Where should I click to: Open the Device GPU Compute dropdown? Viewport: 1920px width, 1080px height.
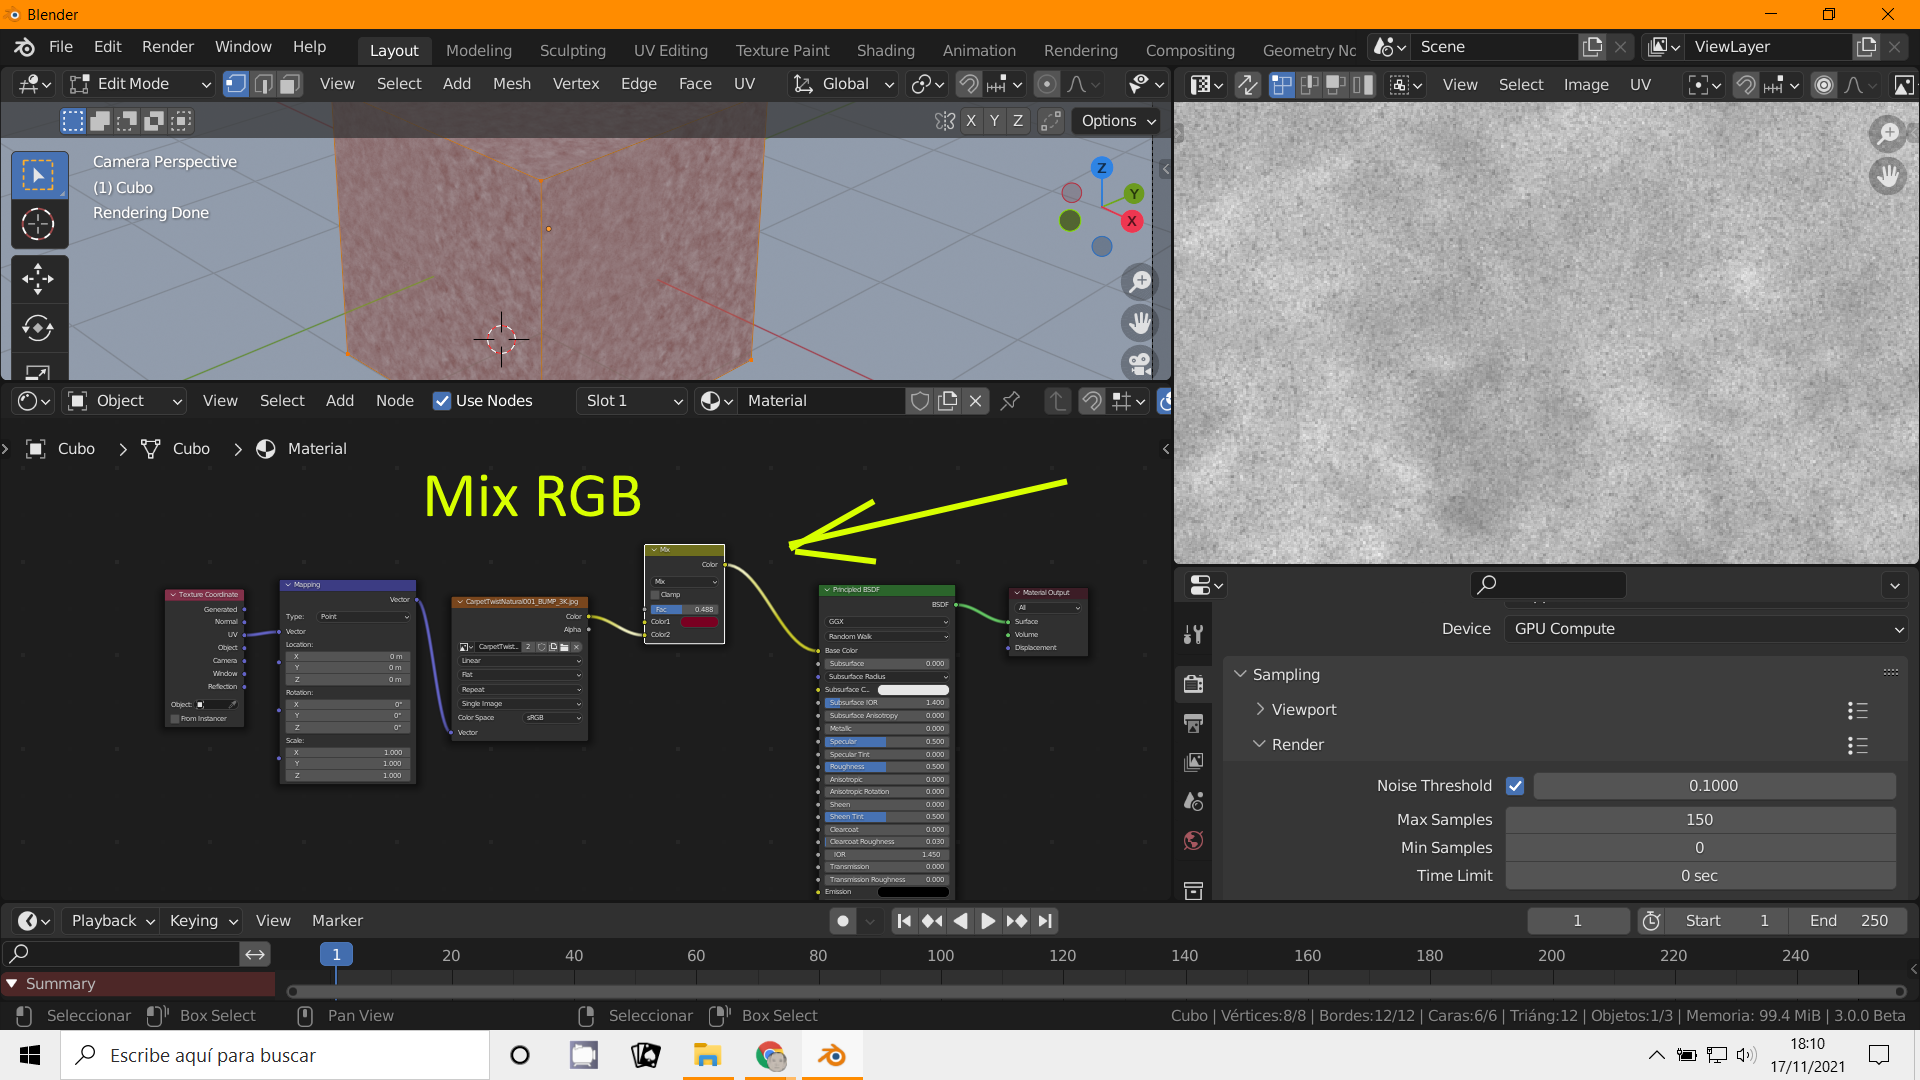1706,629
